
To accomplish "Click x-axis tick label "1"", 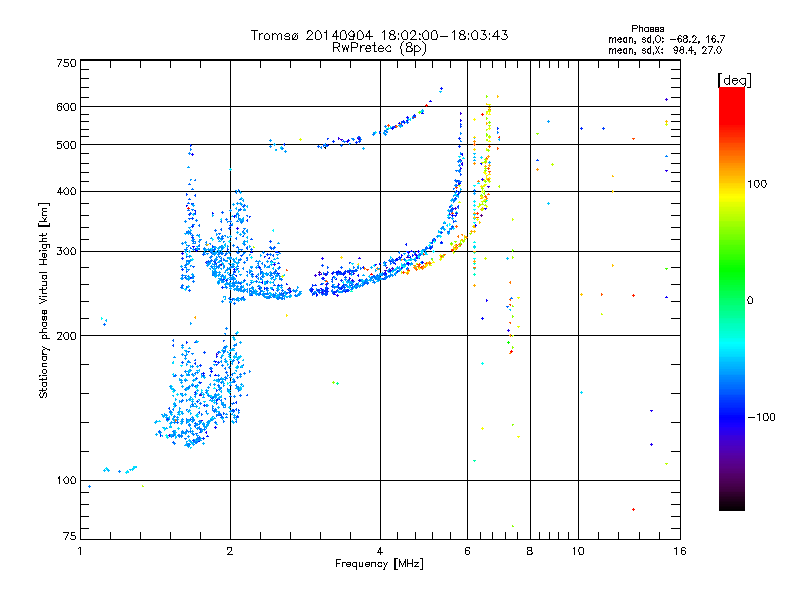I will coord(80,551).
